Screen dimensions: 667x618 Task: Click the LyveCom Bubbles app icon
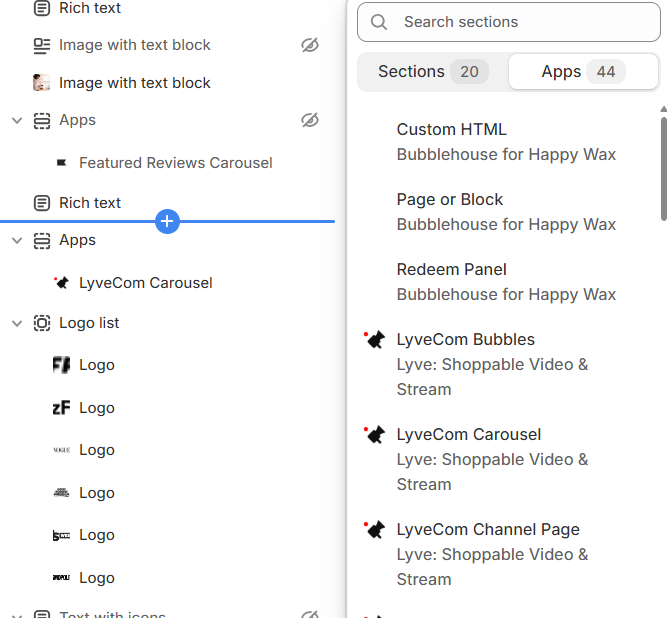pyautogui.click(x=375, y=340)
